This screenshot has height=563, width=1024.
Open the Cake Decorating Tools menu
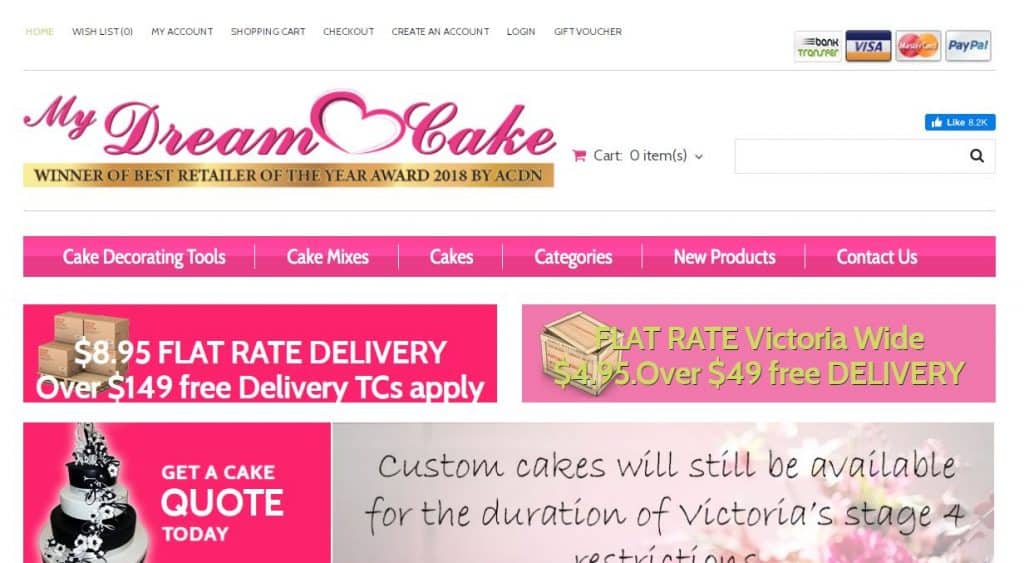(144, 257)
